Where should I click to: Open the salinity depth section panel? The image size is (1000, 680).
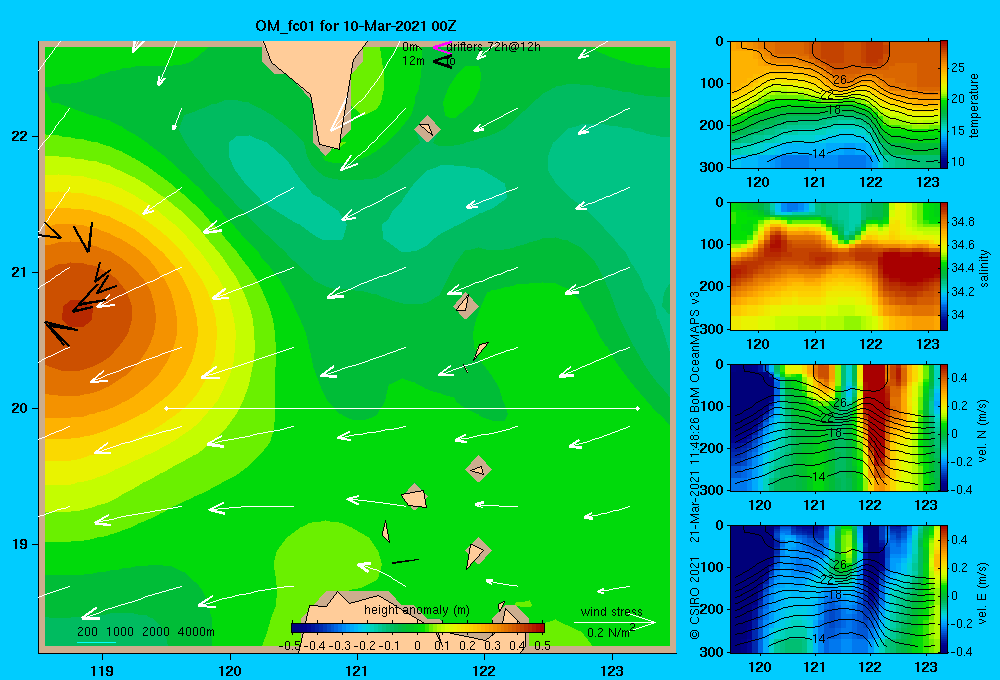[834, 266]
